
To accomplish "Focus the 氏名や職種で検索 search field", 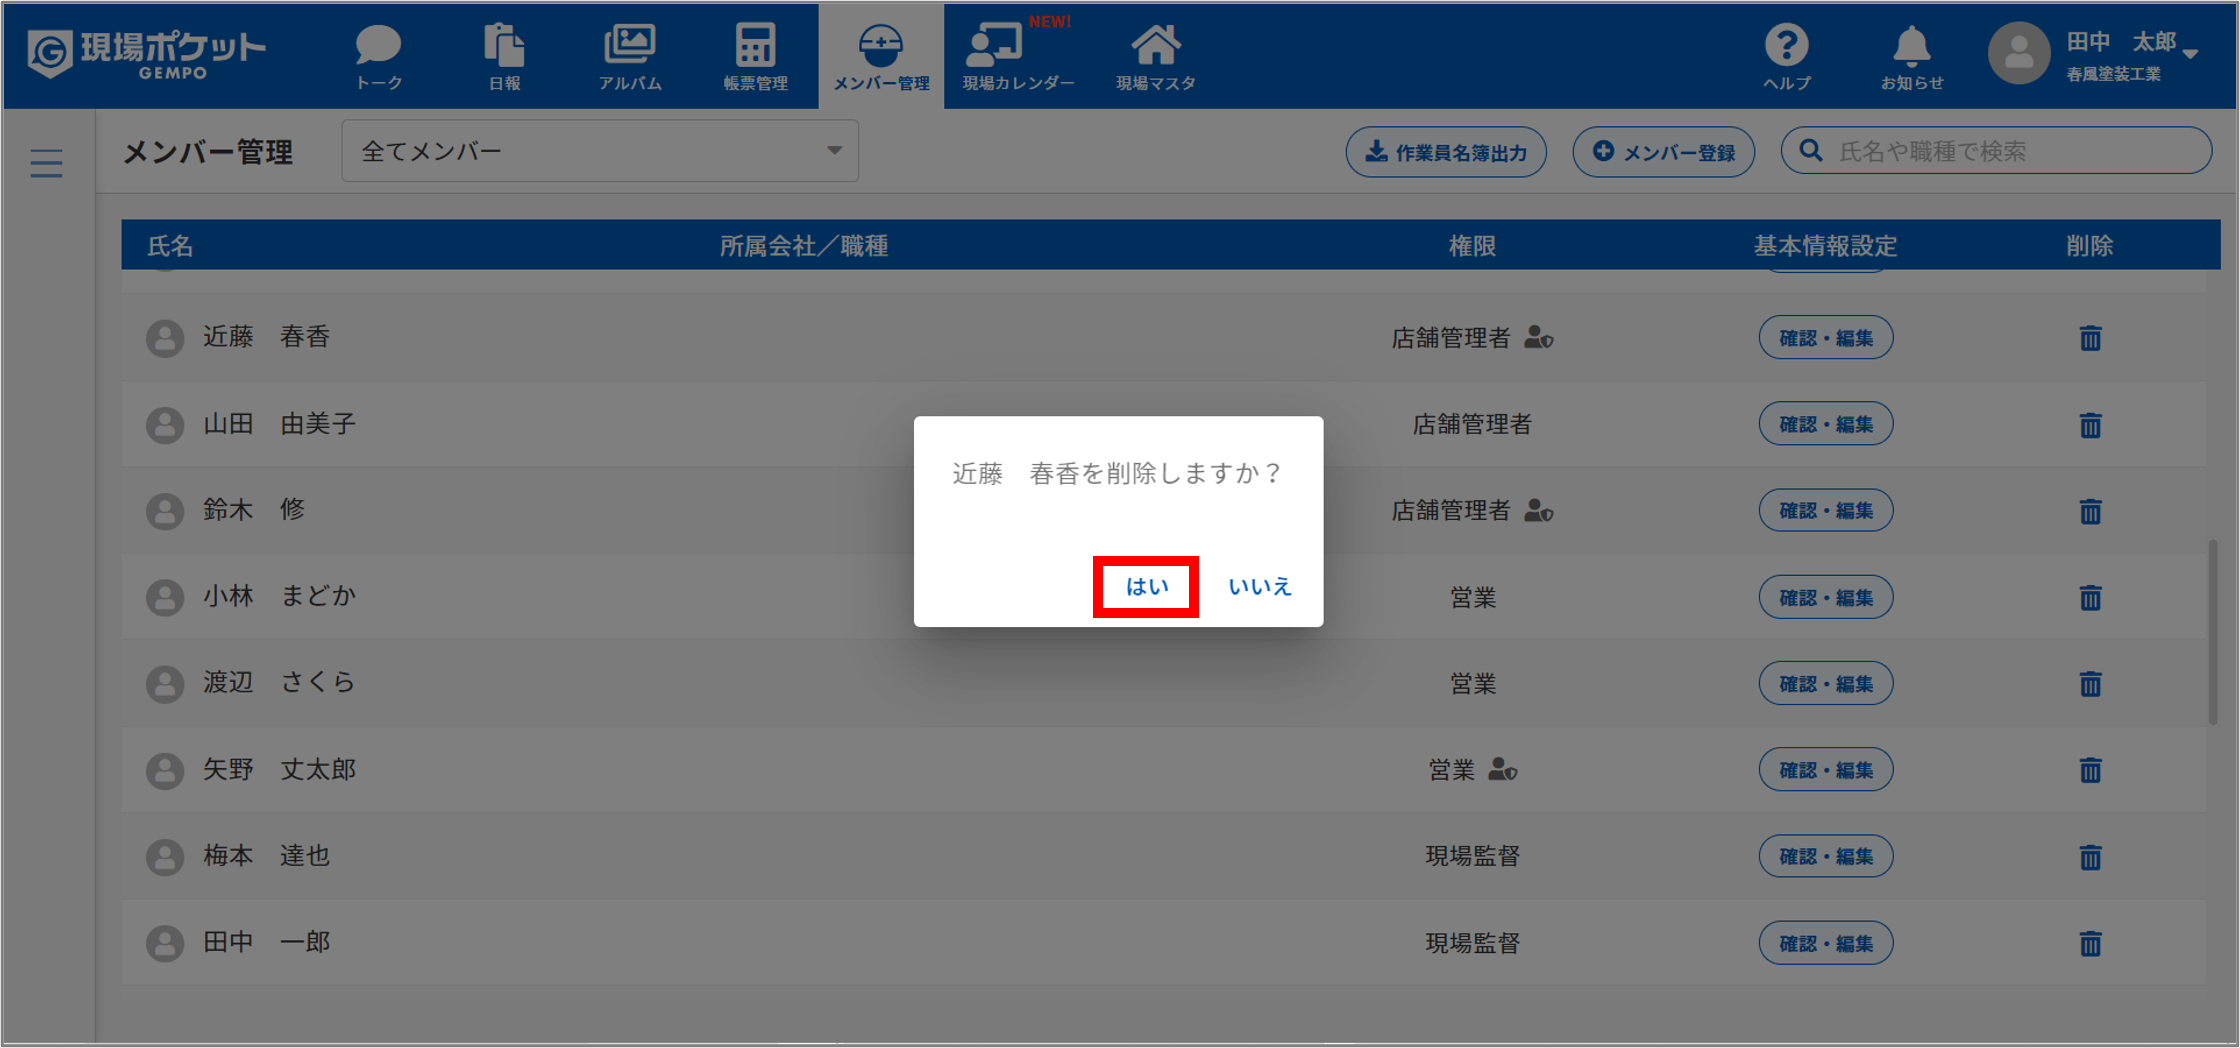I will pyautogui.click(x=1996, y=151).
